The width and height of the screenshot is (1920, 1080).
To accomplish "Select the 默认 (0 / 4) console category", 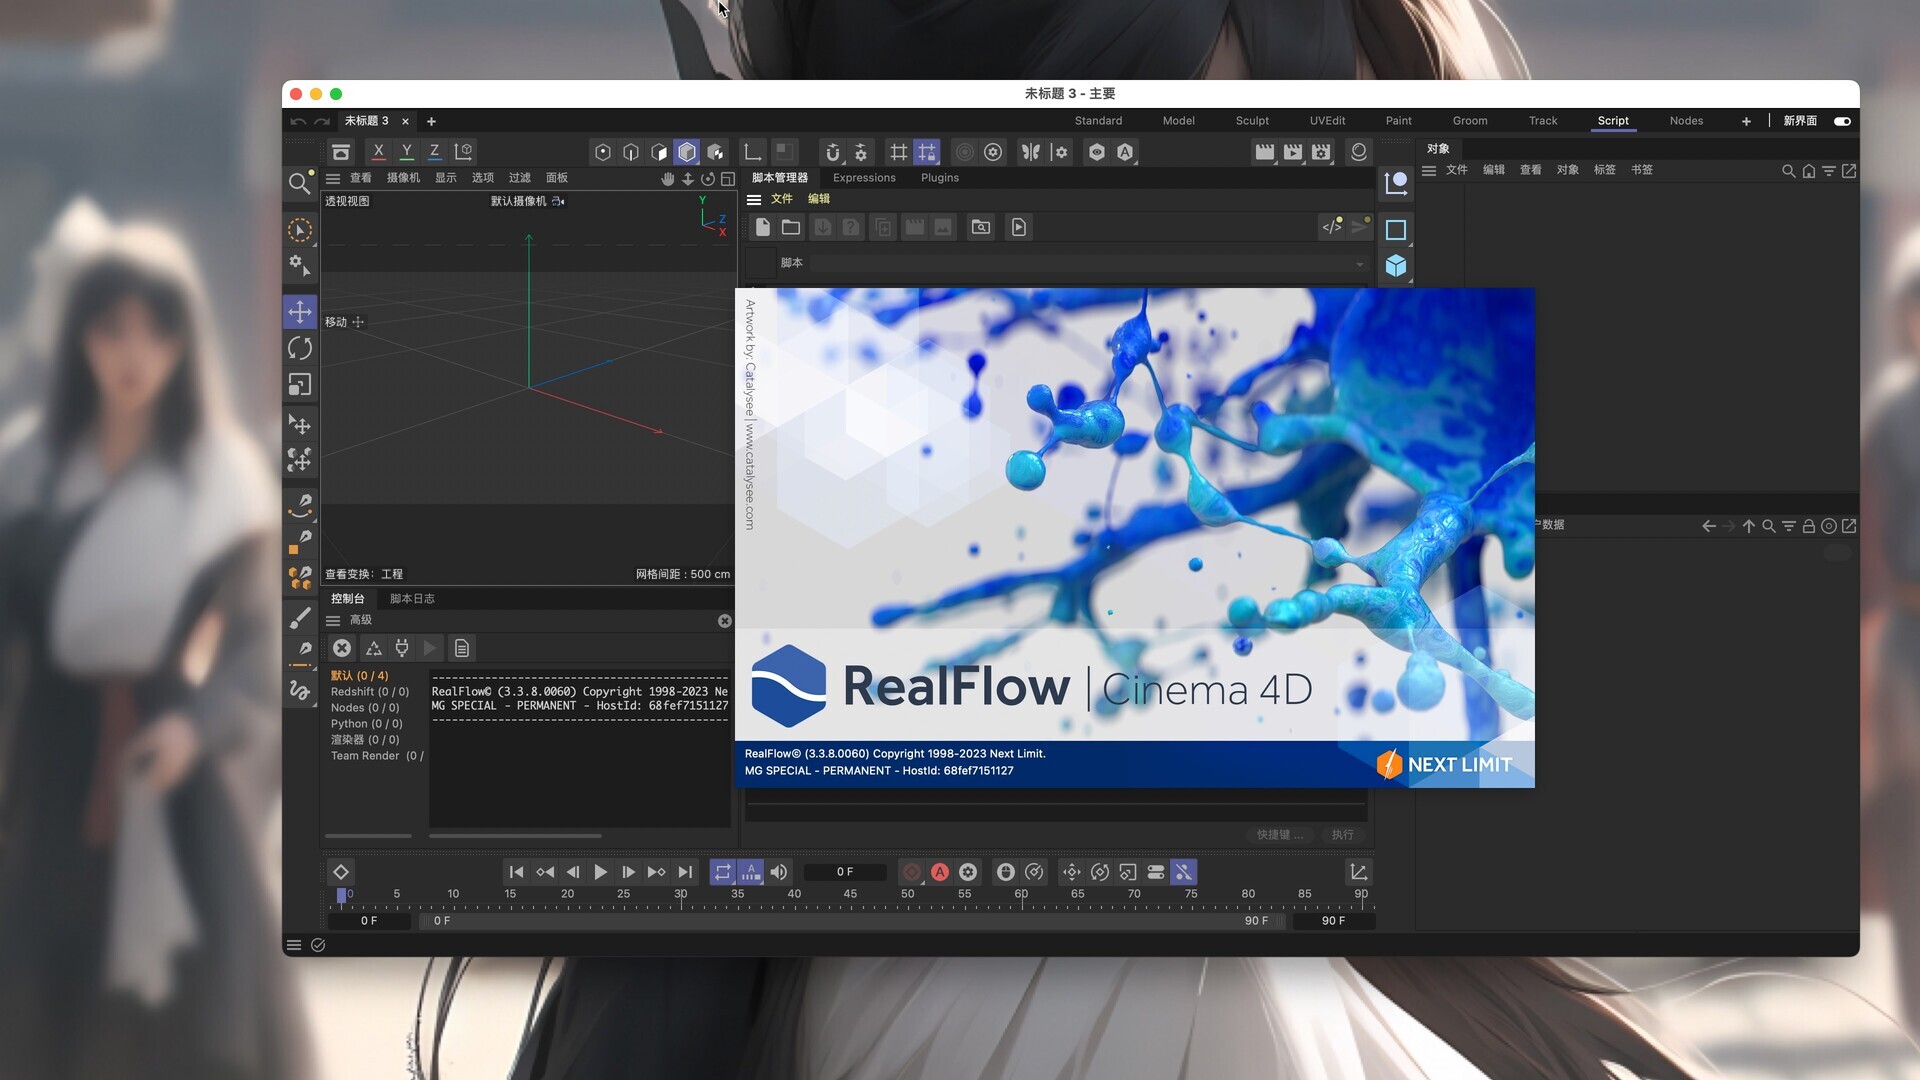I will [x=360, y=676].
